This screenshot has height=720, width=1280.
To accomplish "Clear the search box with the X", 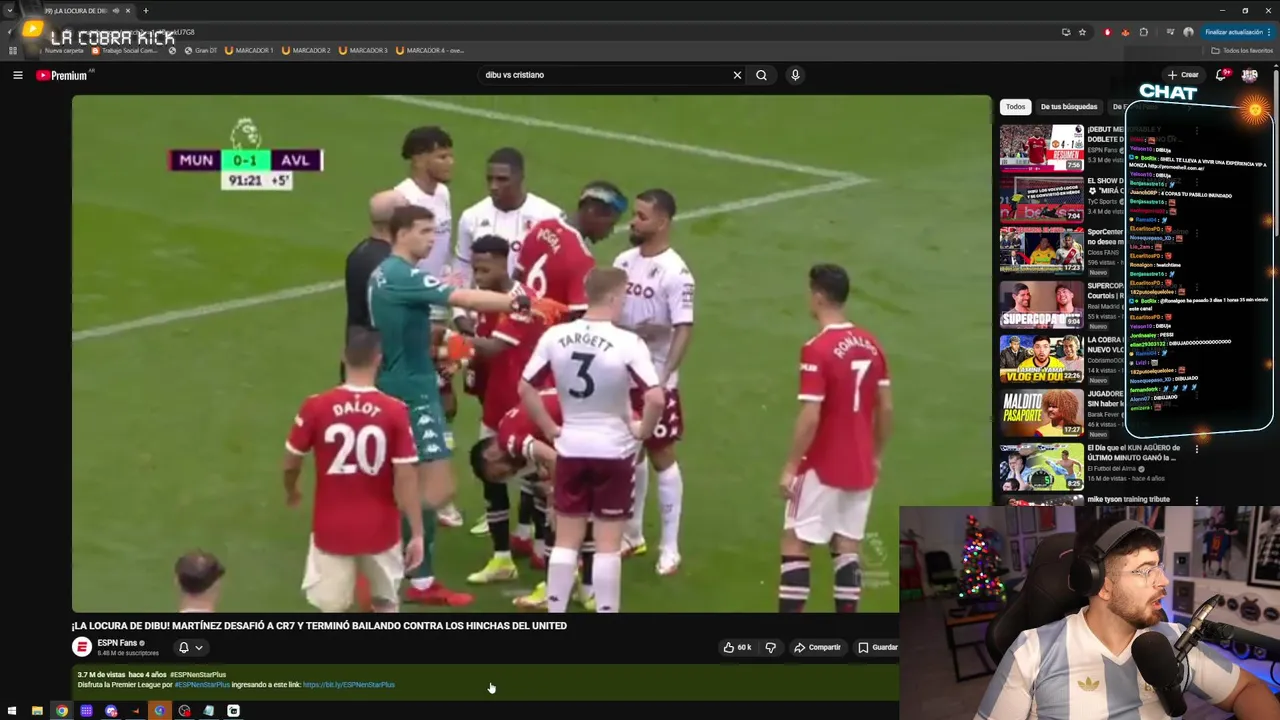I will (x=737, y=75).
